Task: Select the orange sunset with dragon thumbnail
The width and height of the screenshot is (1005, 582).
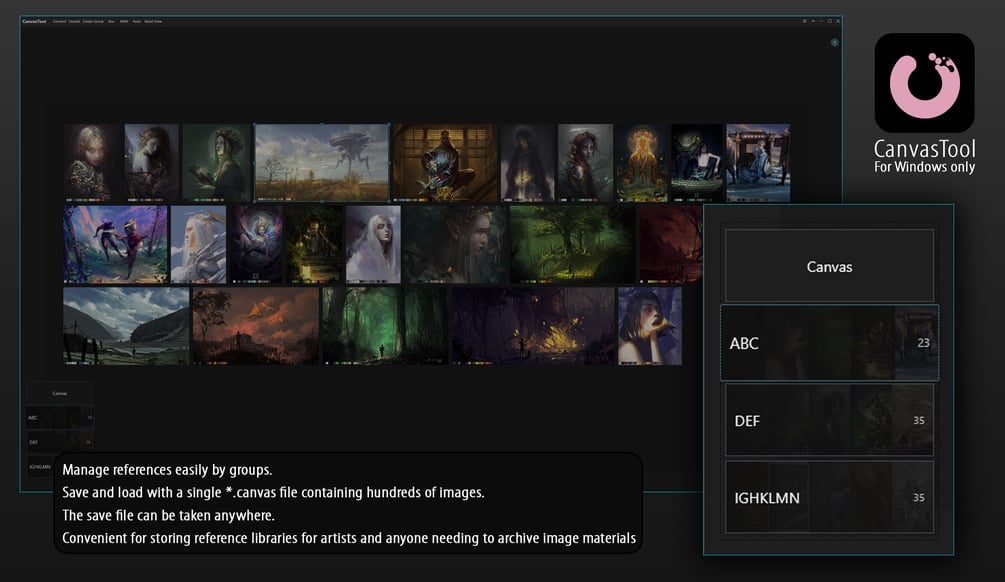Action: (256, 326)
